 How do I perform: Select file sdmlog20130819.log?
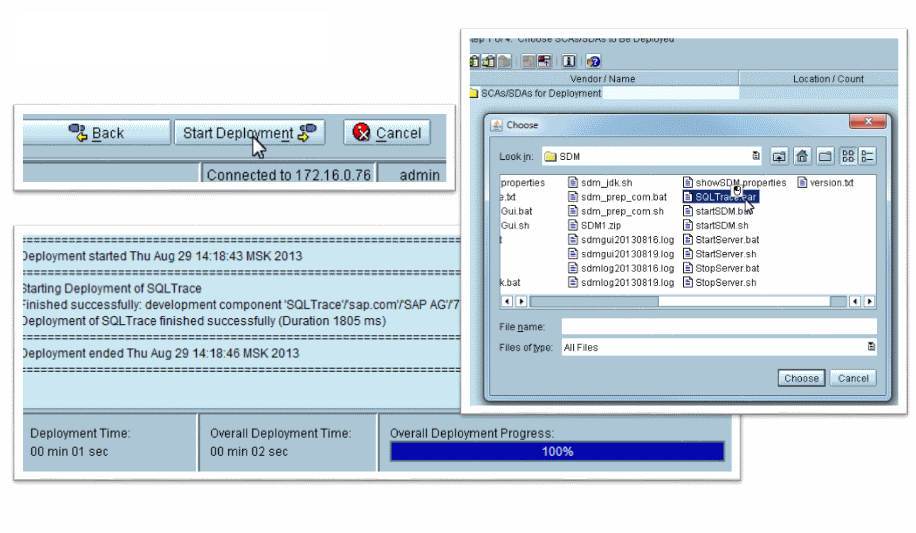pos(621,282)
